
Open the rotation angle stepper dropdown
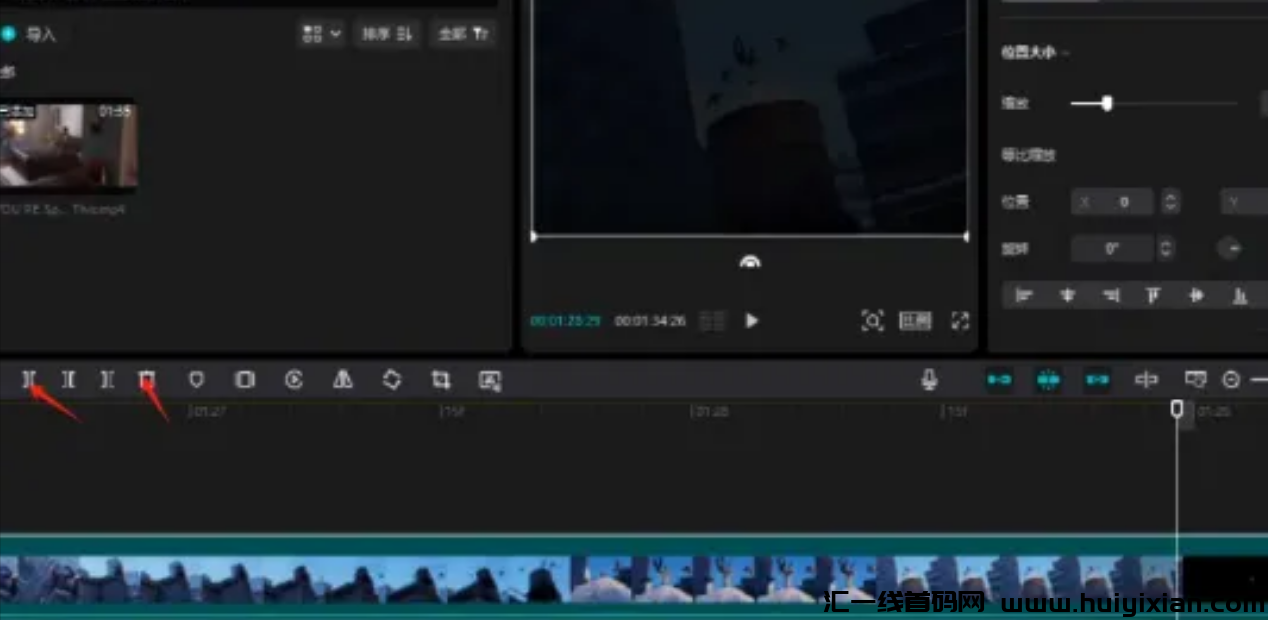pyautogui.click(x=1167, y=248)
